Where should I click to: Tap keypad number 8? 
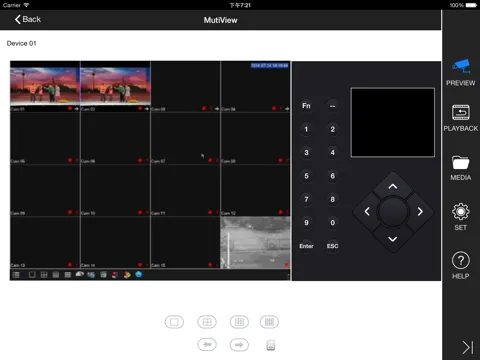click(332, 199)
